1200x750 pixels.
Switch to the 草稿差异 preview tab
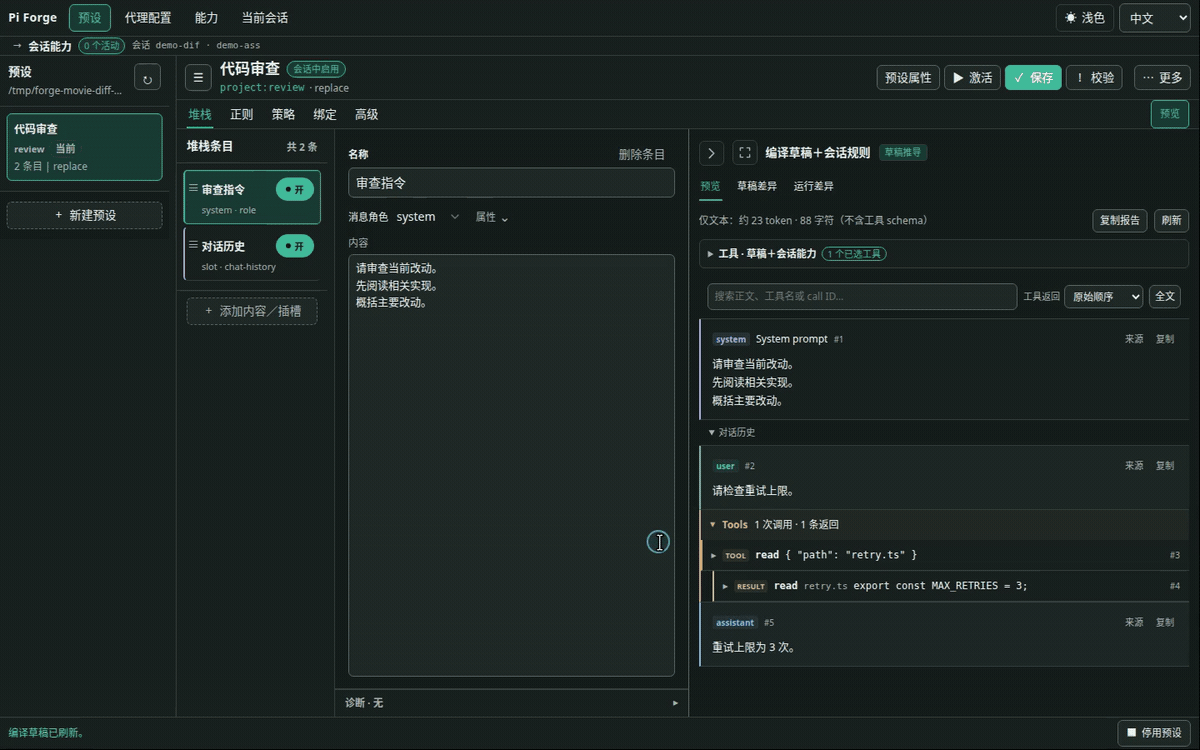[x=757, y=186]
